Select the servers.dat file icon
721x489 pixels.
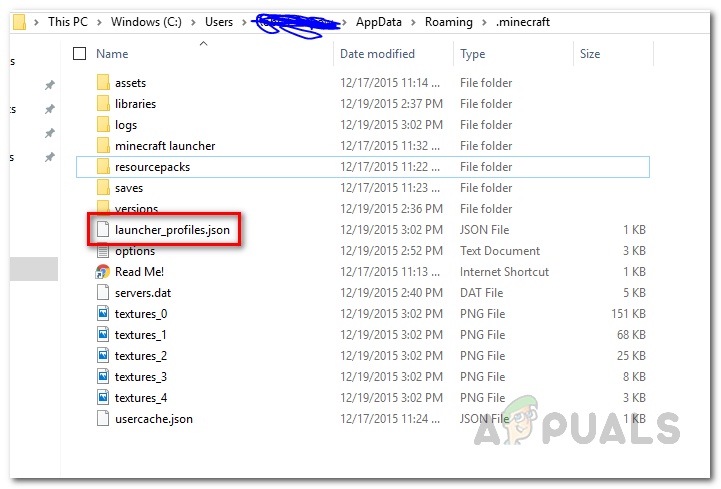[103, 293]
